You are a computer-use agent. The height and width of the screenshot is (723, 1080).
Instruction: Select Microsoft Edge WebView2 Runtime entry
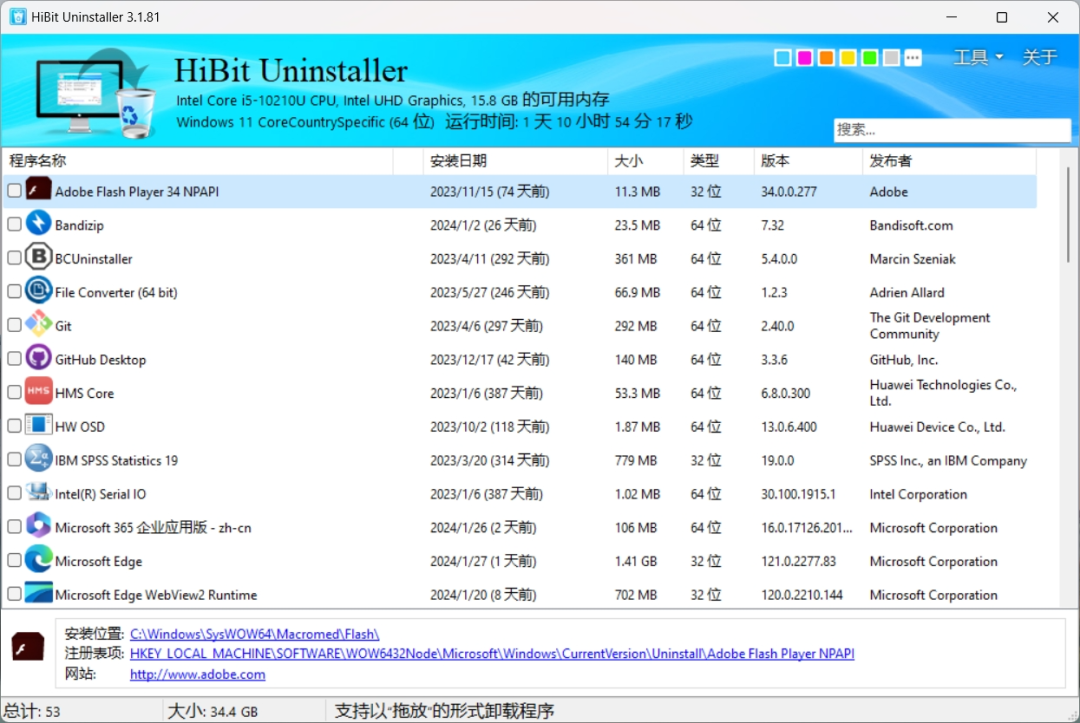pos(156,595)
